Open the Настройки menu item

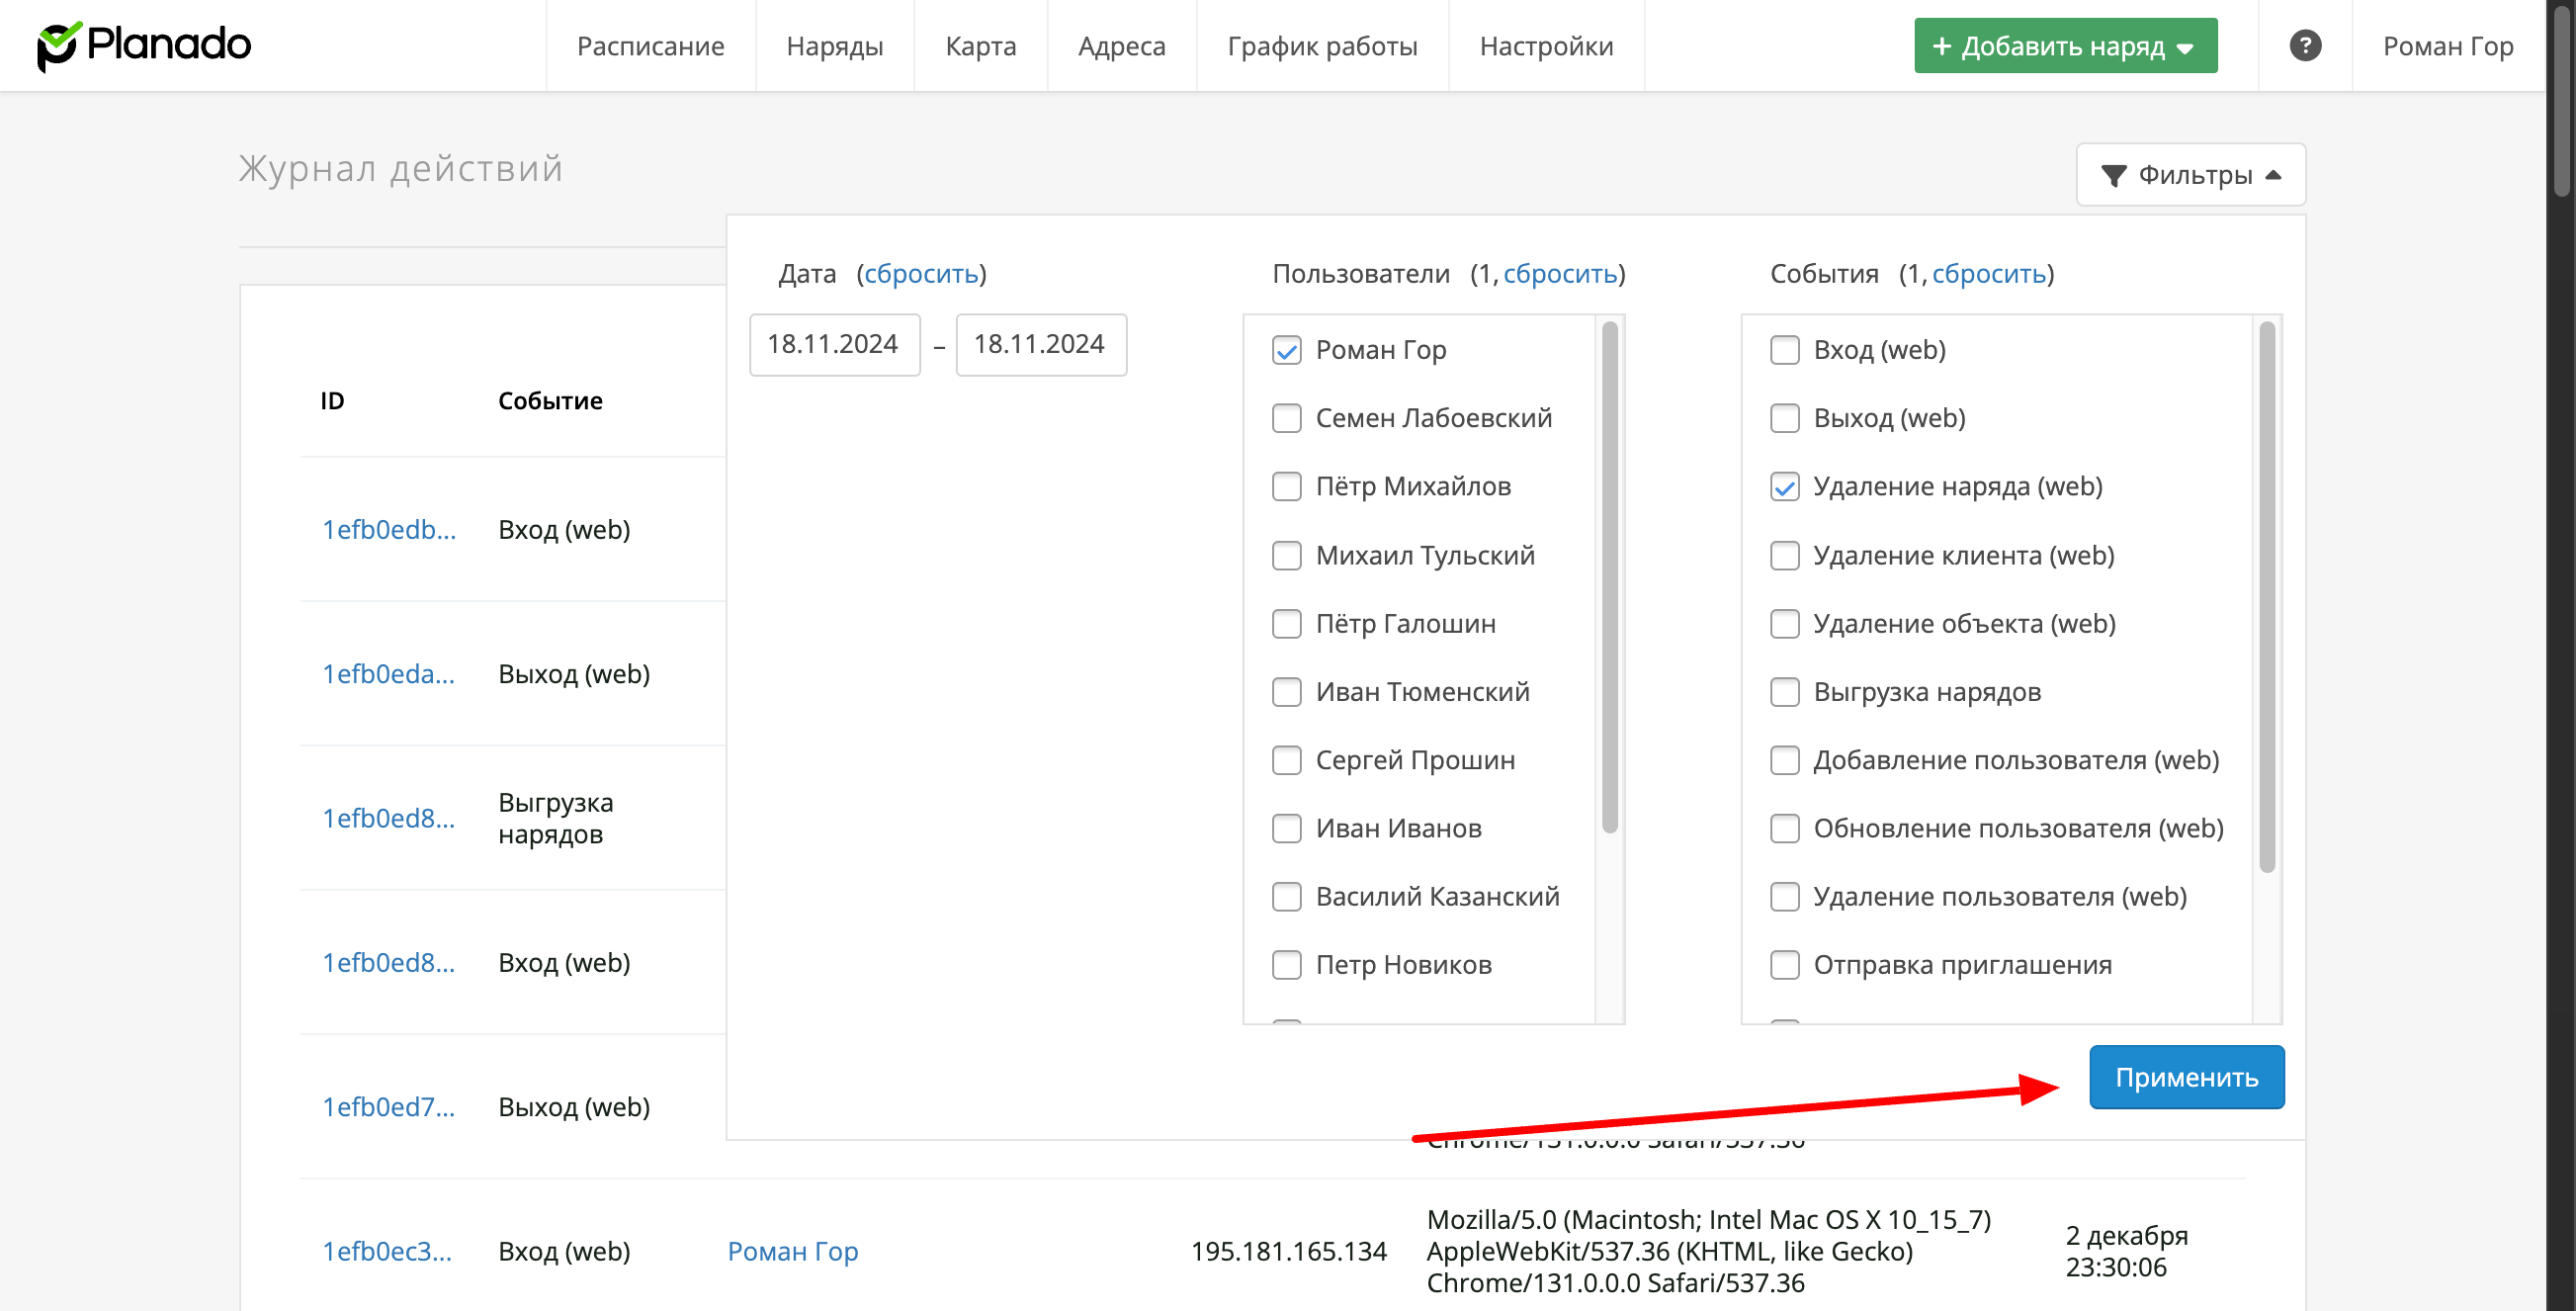(1545, 46)
